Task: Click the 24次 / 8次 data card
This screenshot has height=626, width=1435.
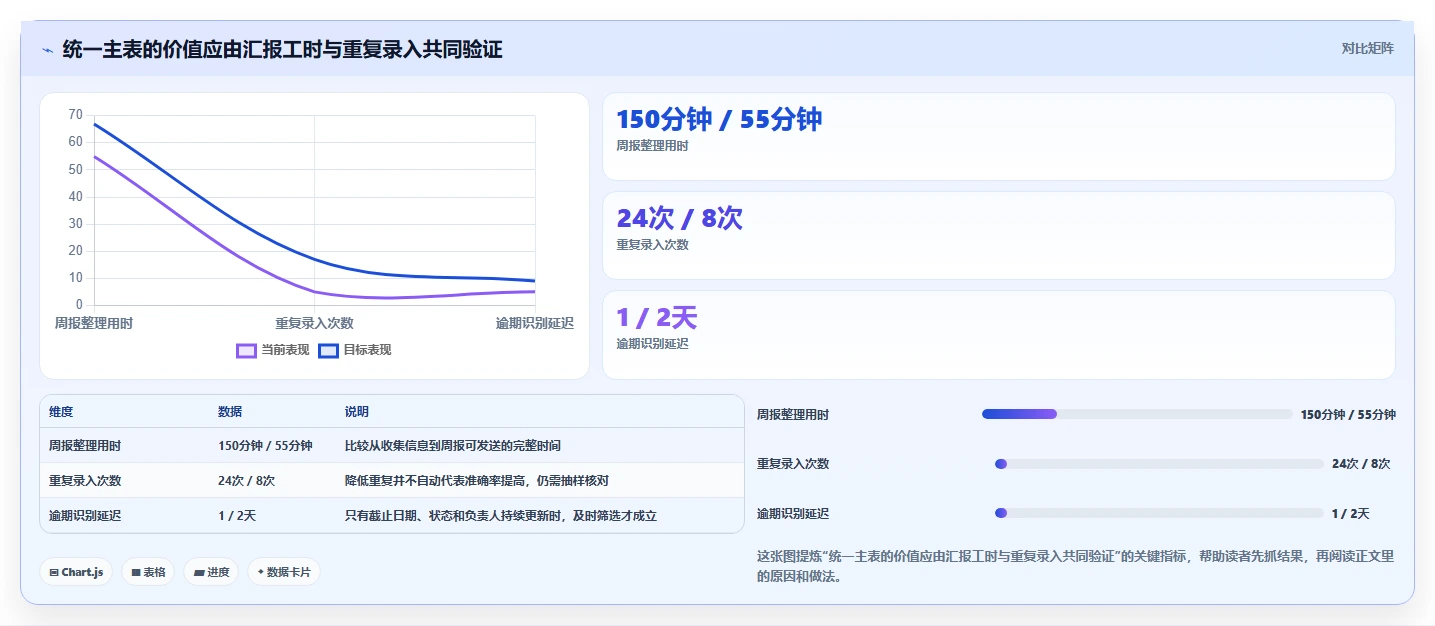Action: click(x=998, y=236)
